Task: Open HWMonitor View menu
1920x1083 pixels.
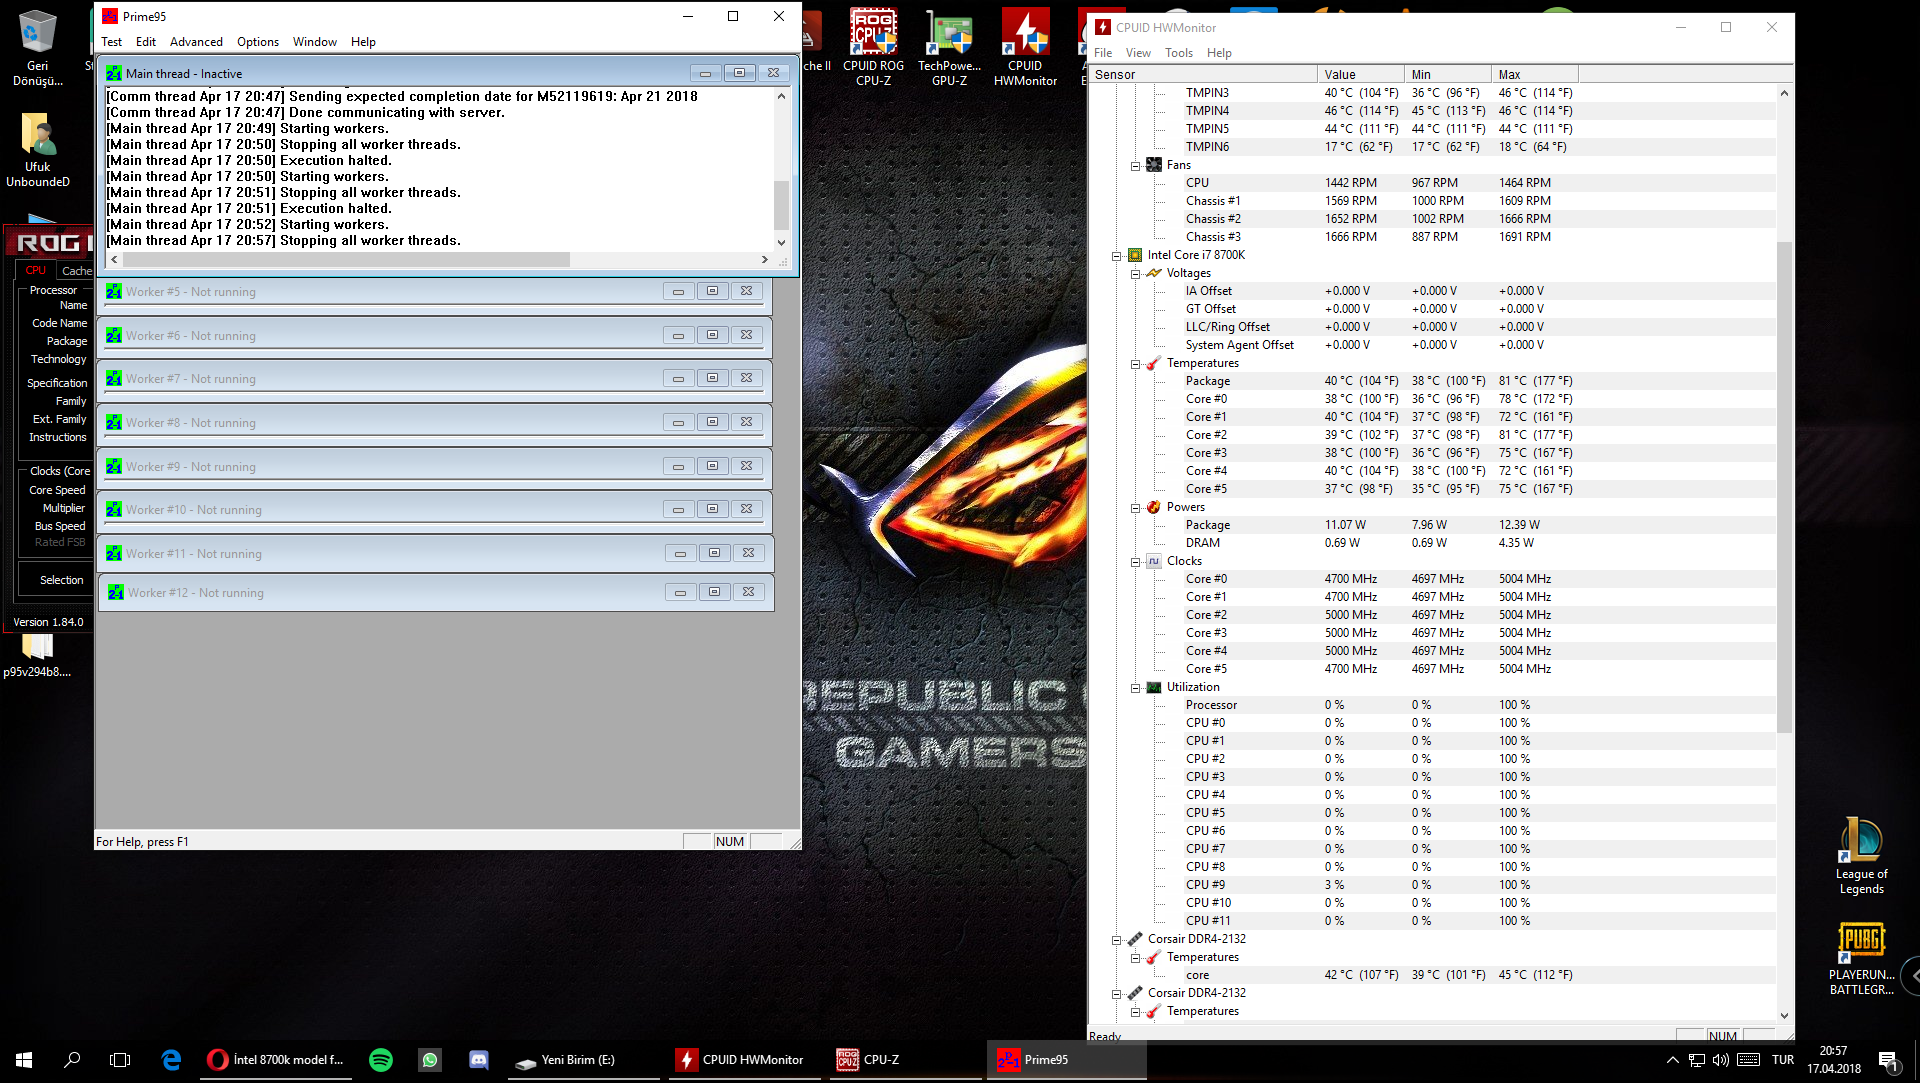Action: click(x=1138, y=53)
